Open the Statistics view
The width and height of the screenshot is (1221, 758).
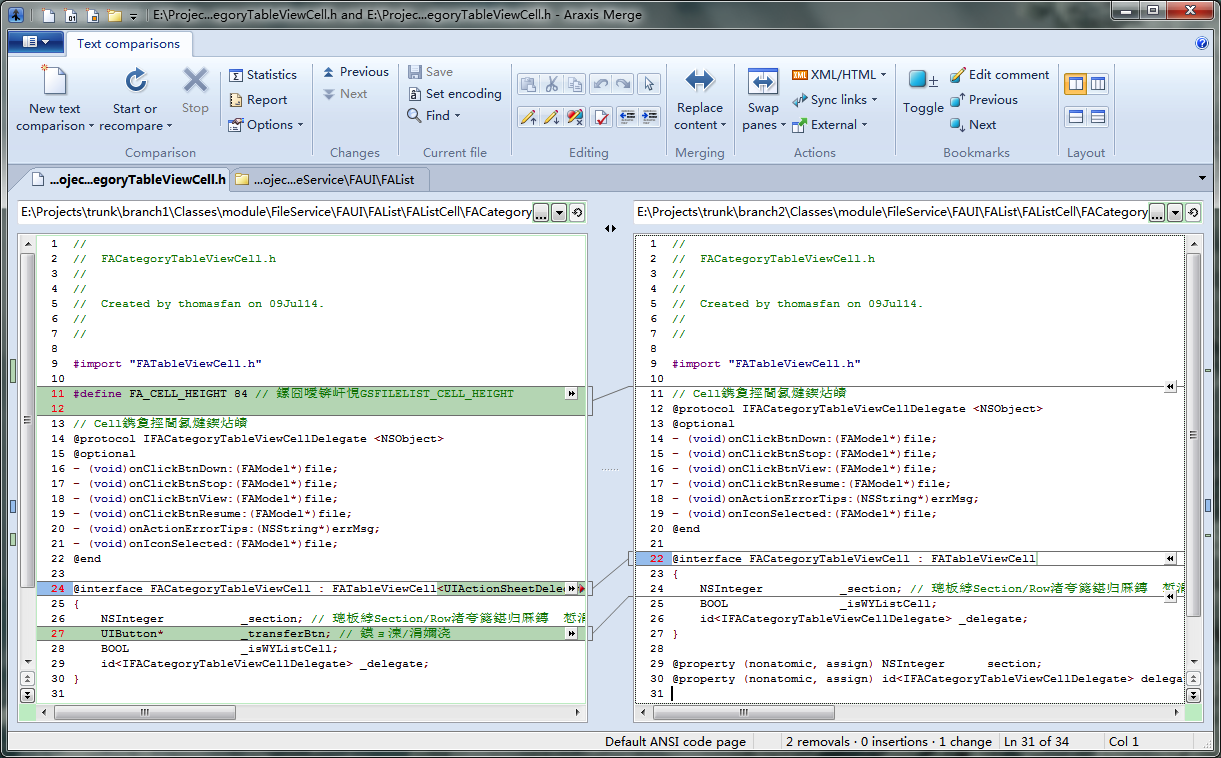[x=263, y=75]
